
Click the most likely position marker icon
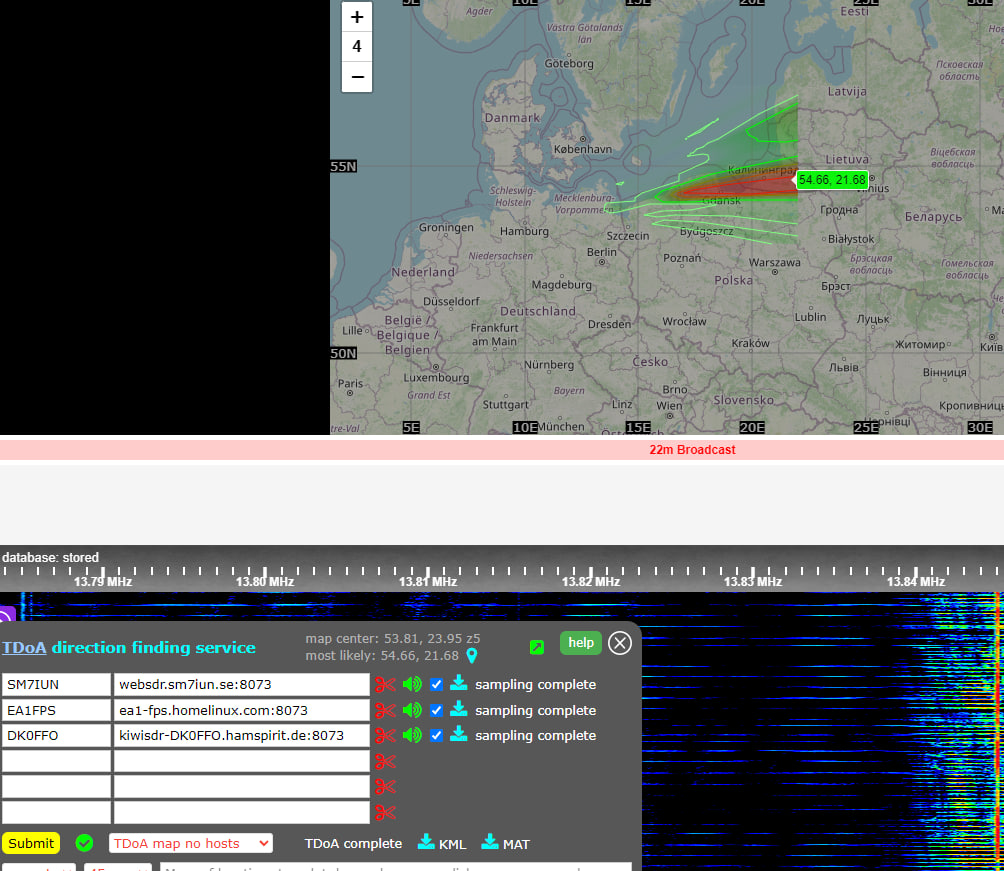click(x=472, y=656)
